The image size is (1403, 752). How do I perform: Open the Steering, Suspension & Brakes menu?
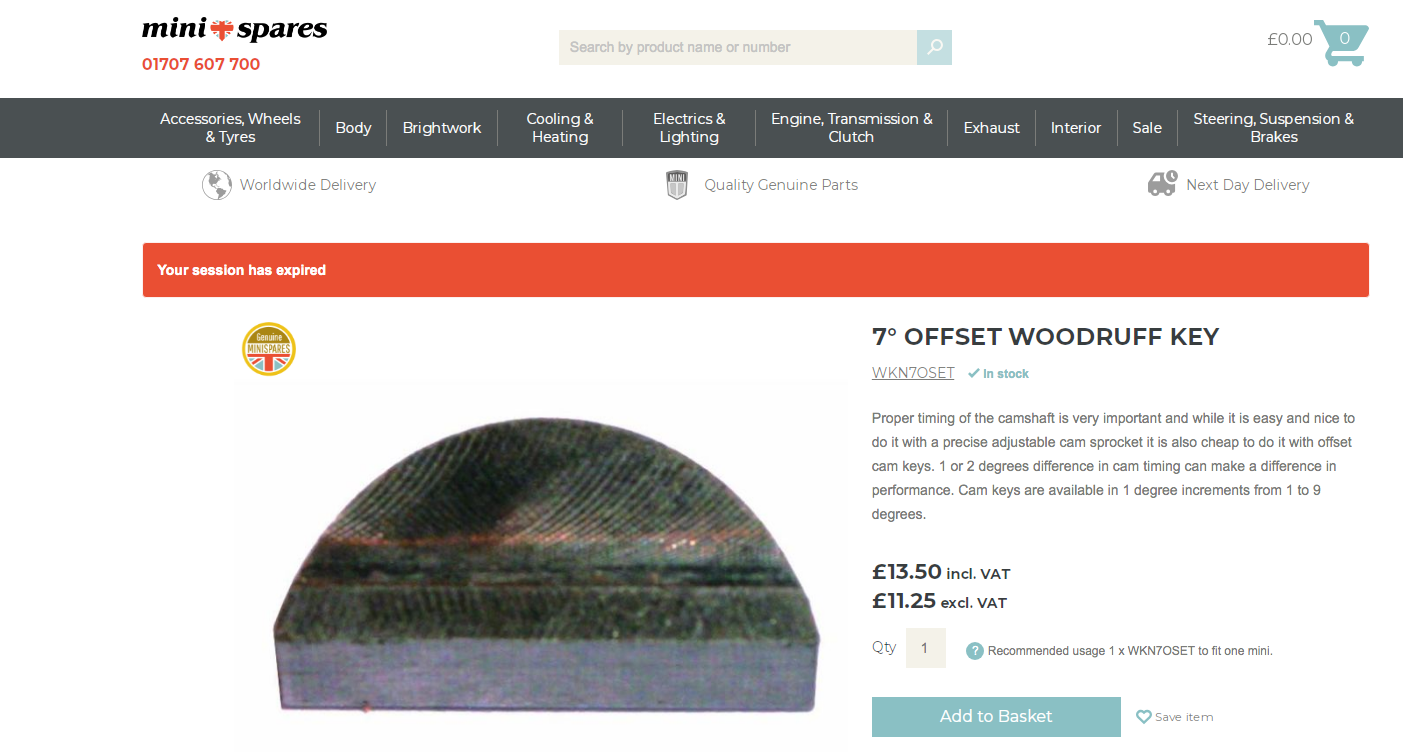(1273, 128)
